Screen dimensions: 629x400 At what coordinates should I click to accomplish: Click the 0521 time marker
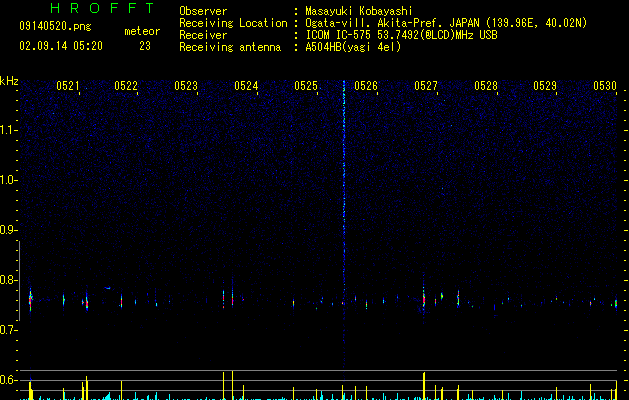(x=67, y=85)
